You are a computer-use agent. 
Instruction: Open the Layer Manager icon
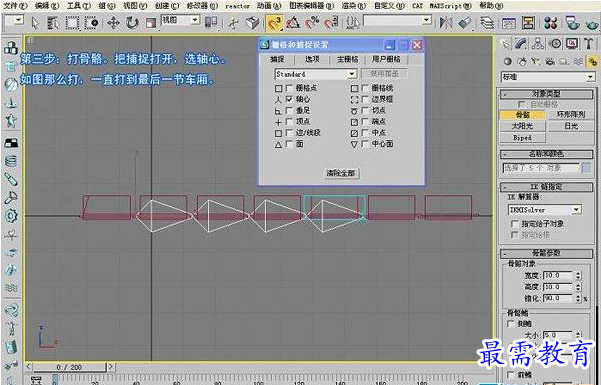(487, 23)
